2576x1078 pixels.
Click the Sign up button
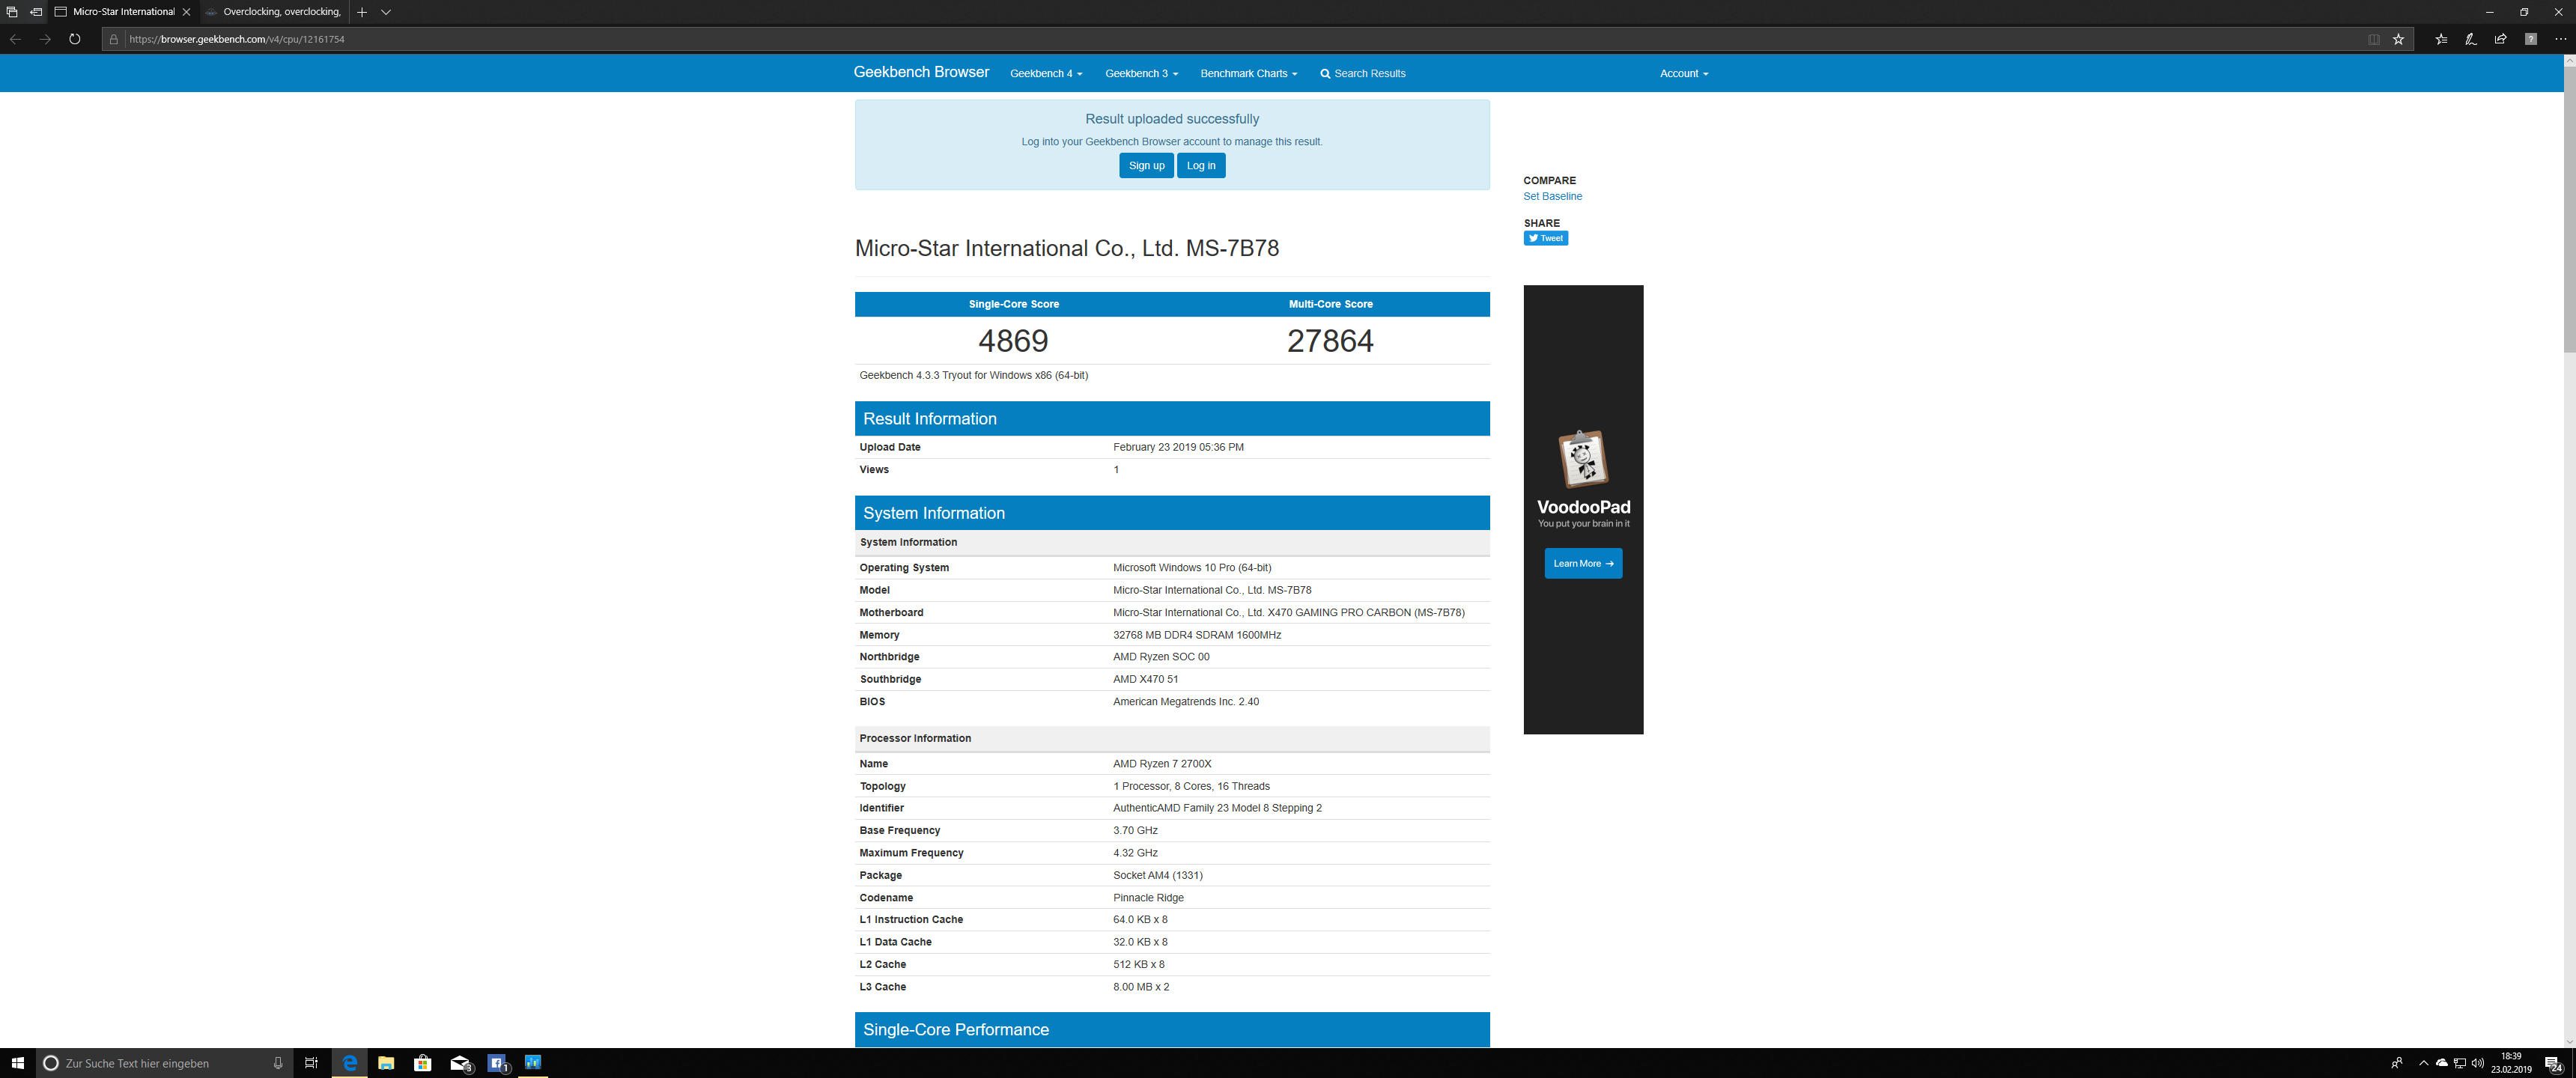point(1146,165)
